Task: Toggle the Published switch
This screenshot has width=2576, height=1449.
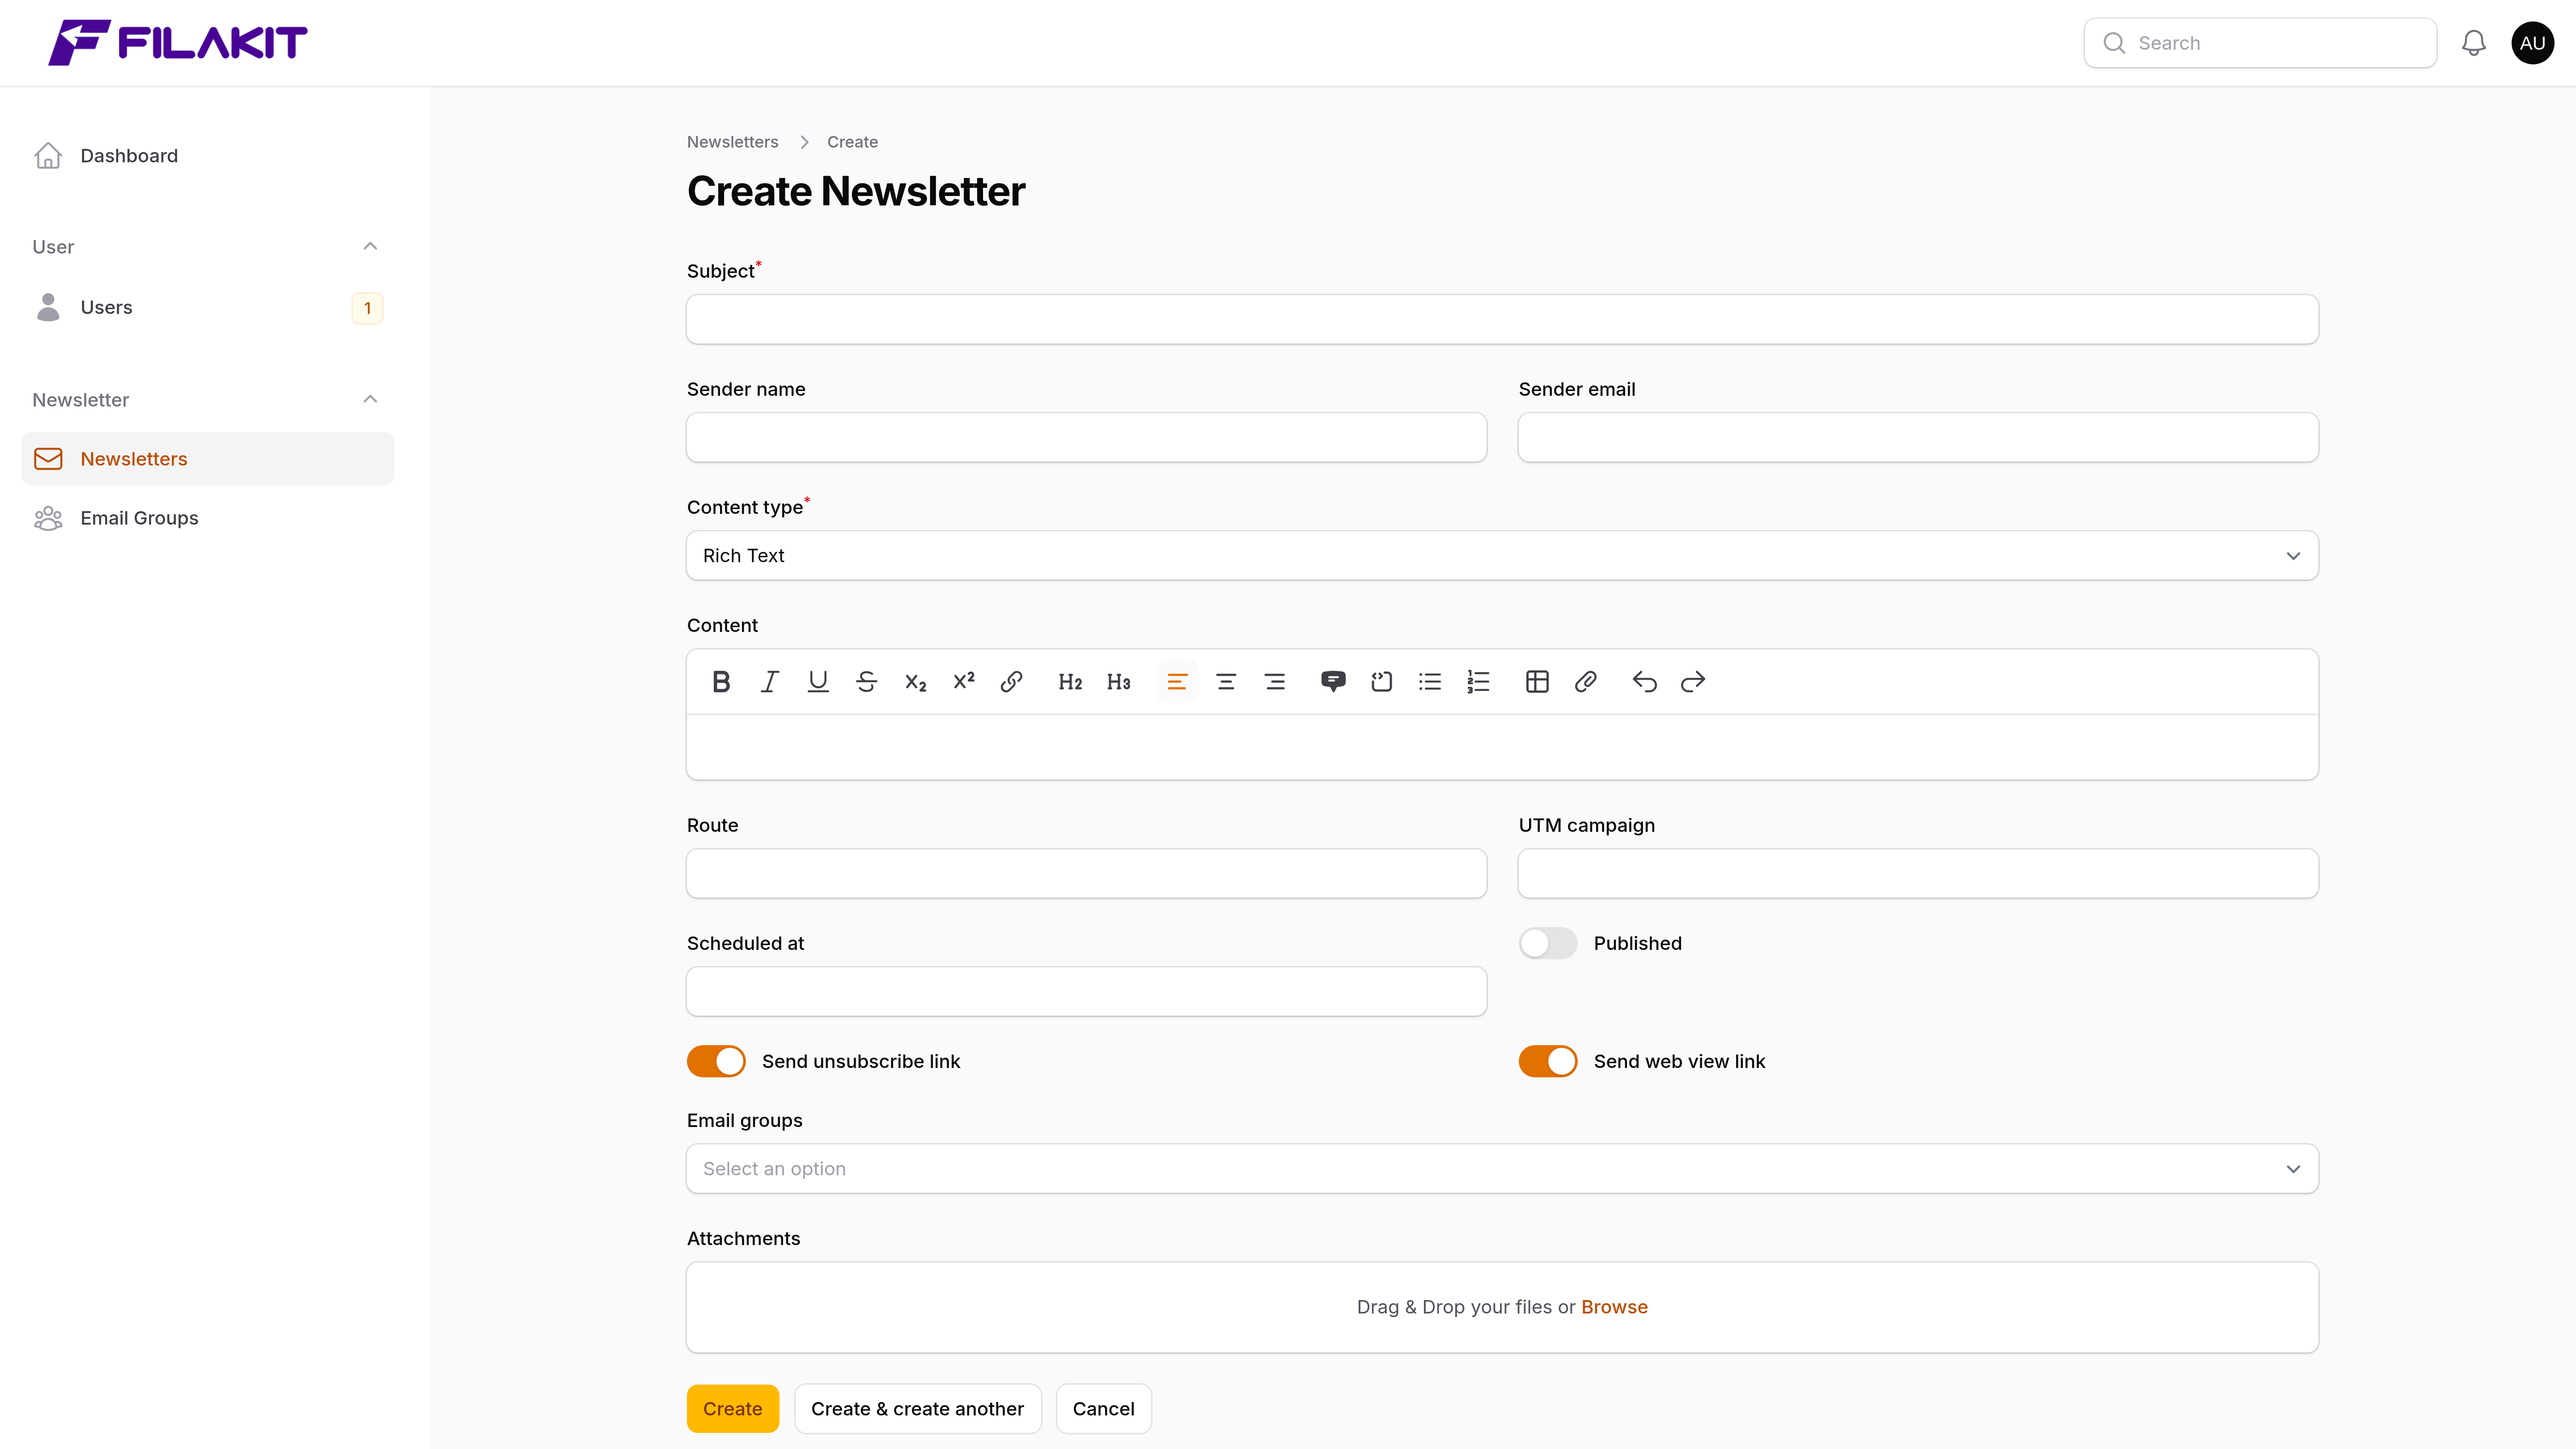Action: click(x=1547, y=943)
